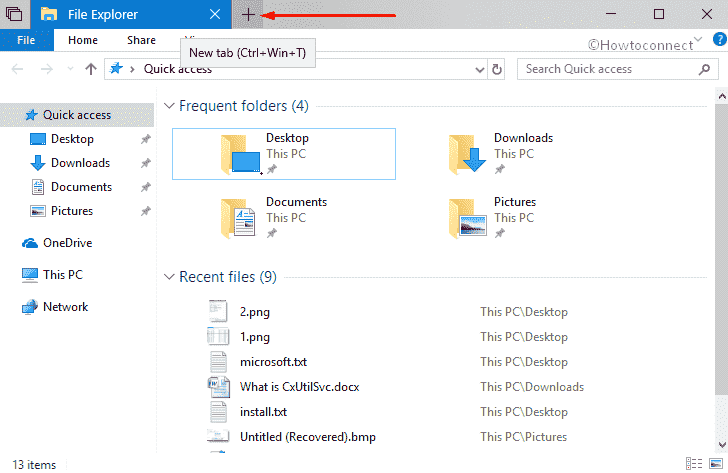Collapse the Recent files group
Image resolution: width=728 pixels, height=473 pixels.
(x=168, y=277)
